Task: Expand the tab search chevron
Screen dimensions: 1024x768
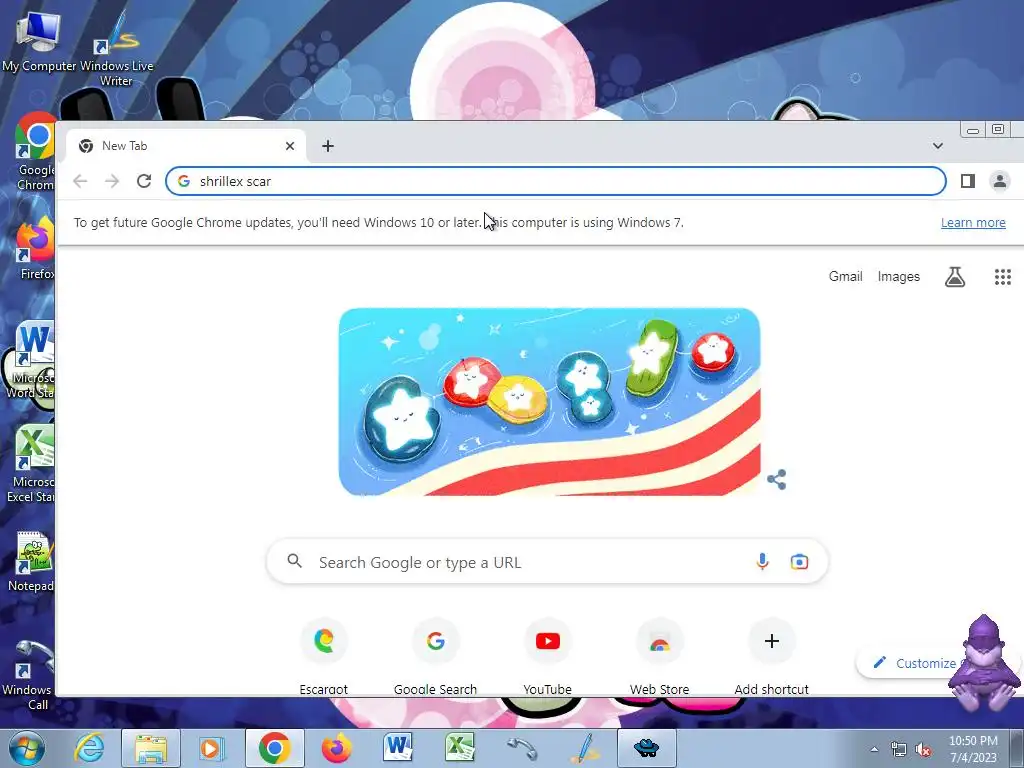Action: point(938,146)
